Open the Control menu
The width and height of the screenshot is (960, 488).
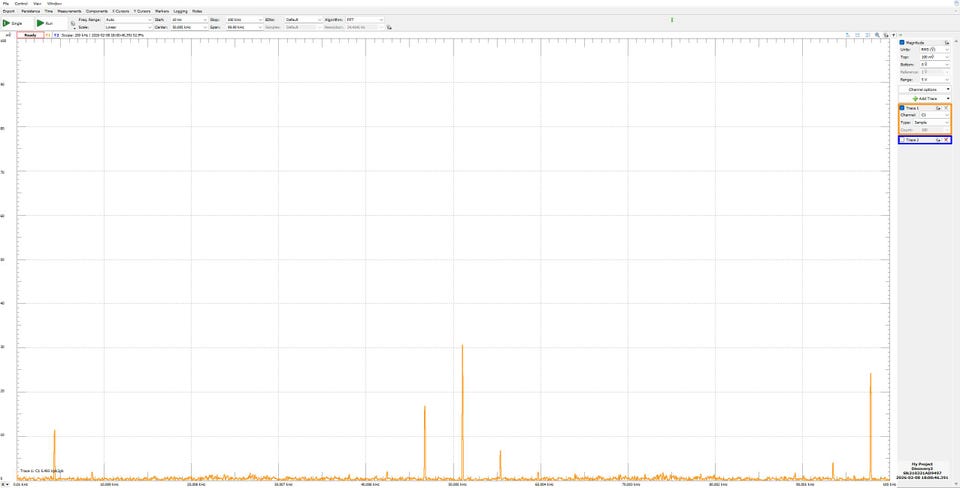pos(21,4)
